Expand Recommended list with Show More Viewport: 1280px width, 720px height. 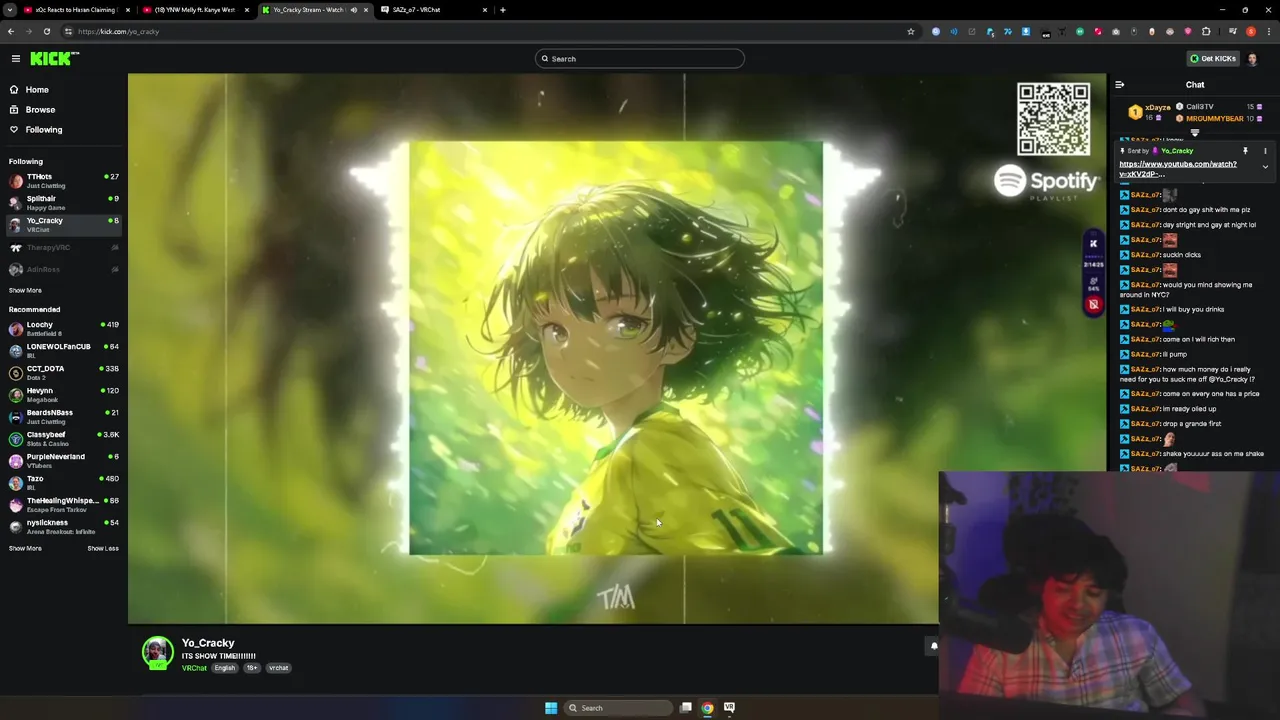25,548
